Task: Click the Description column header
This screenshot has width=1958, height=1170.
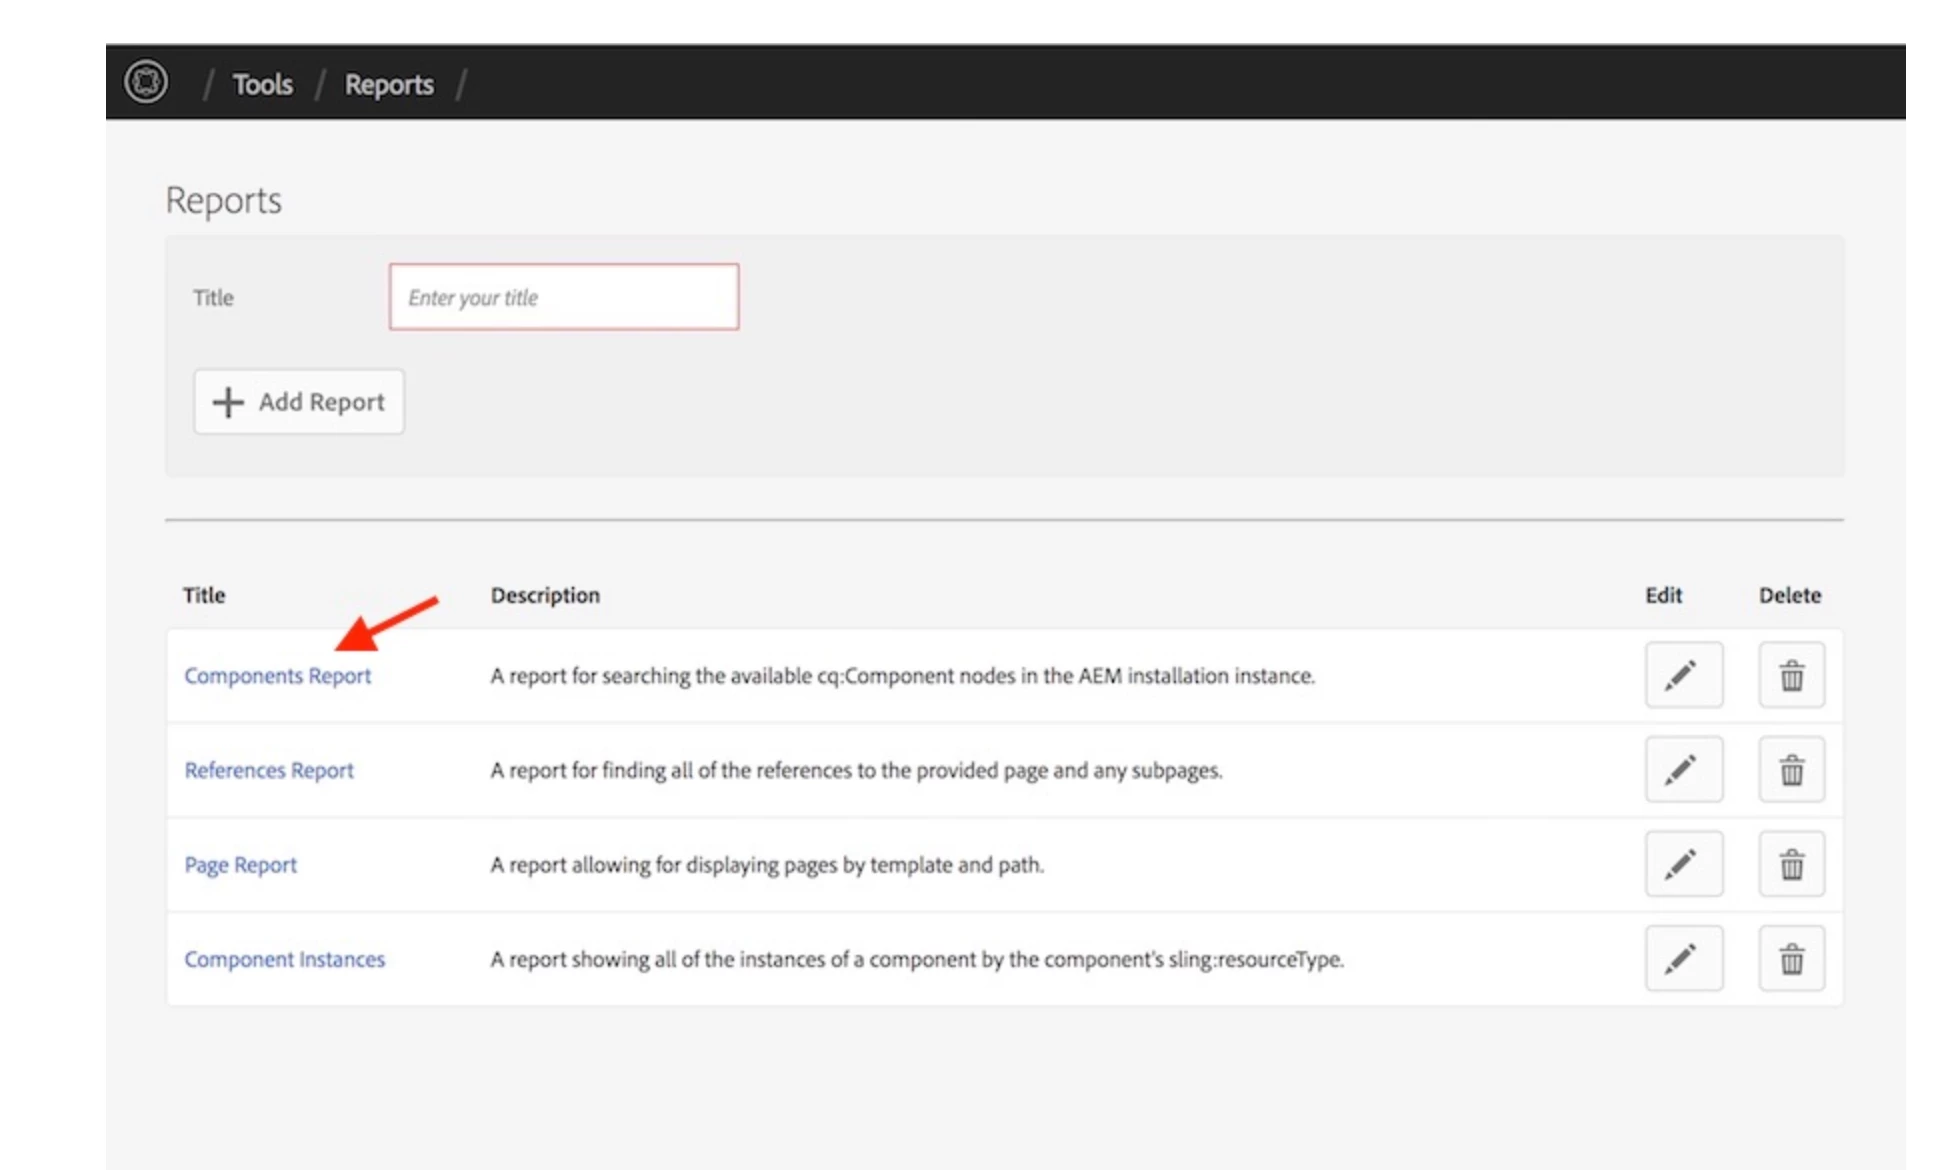Action: coord(545,595)
